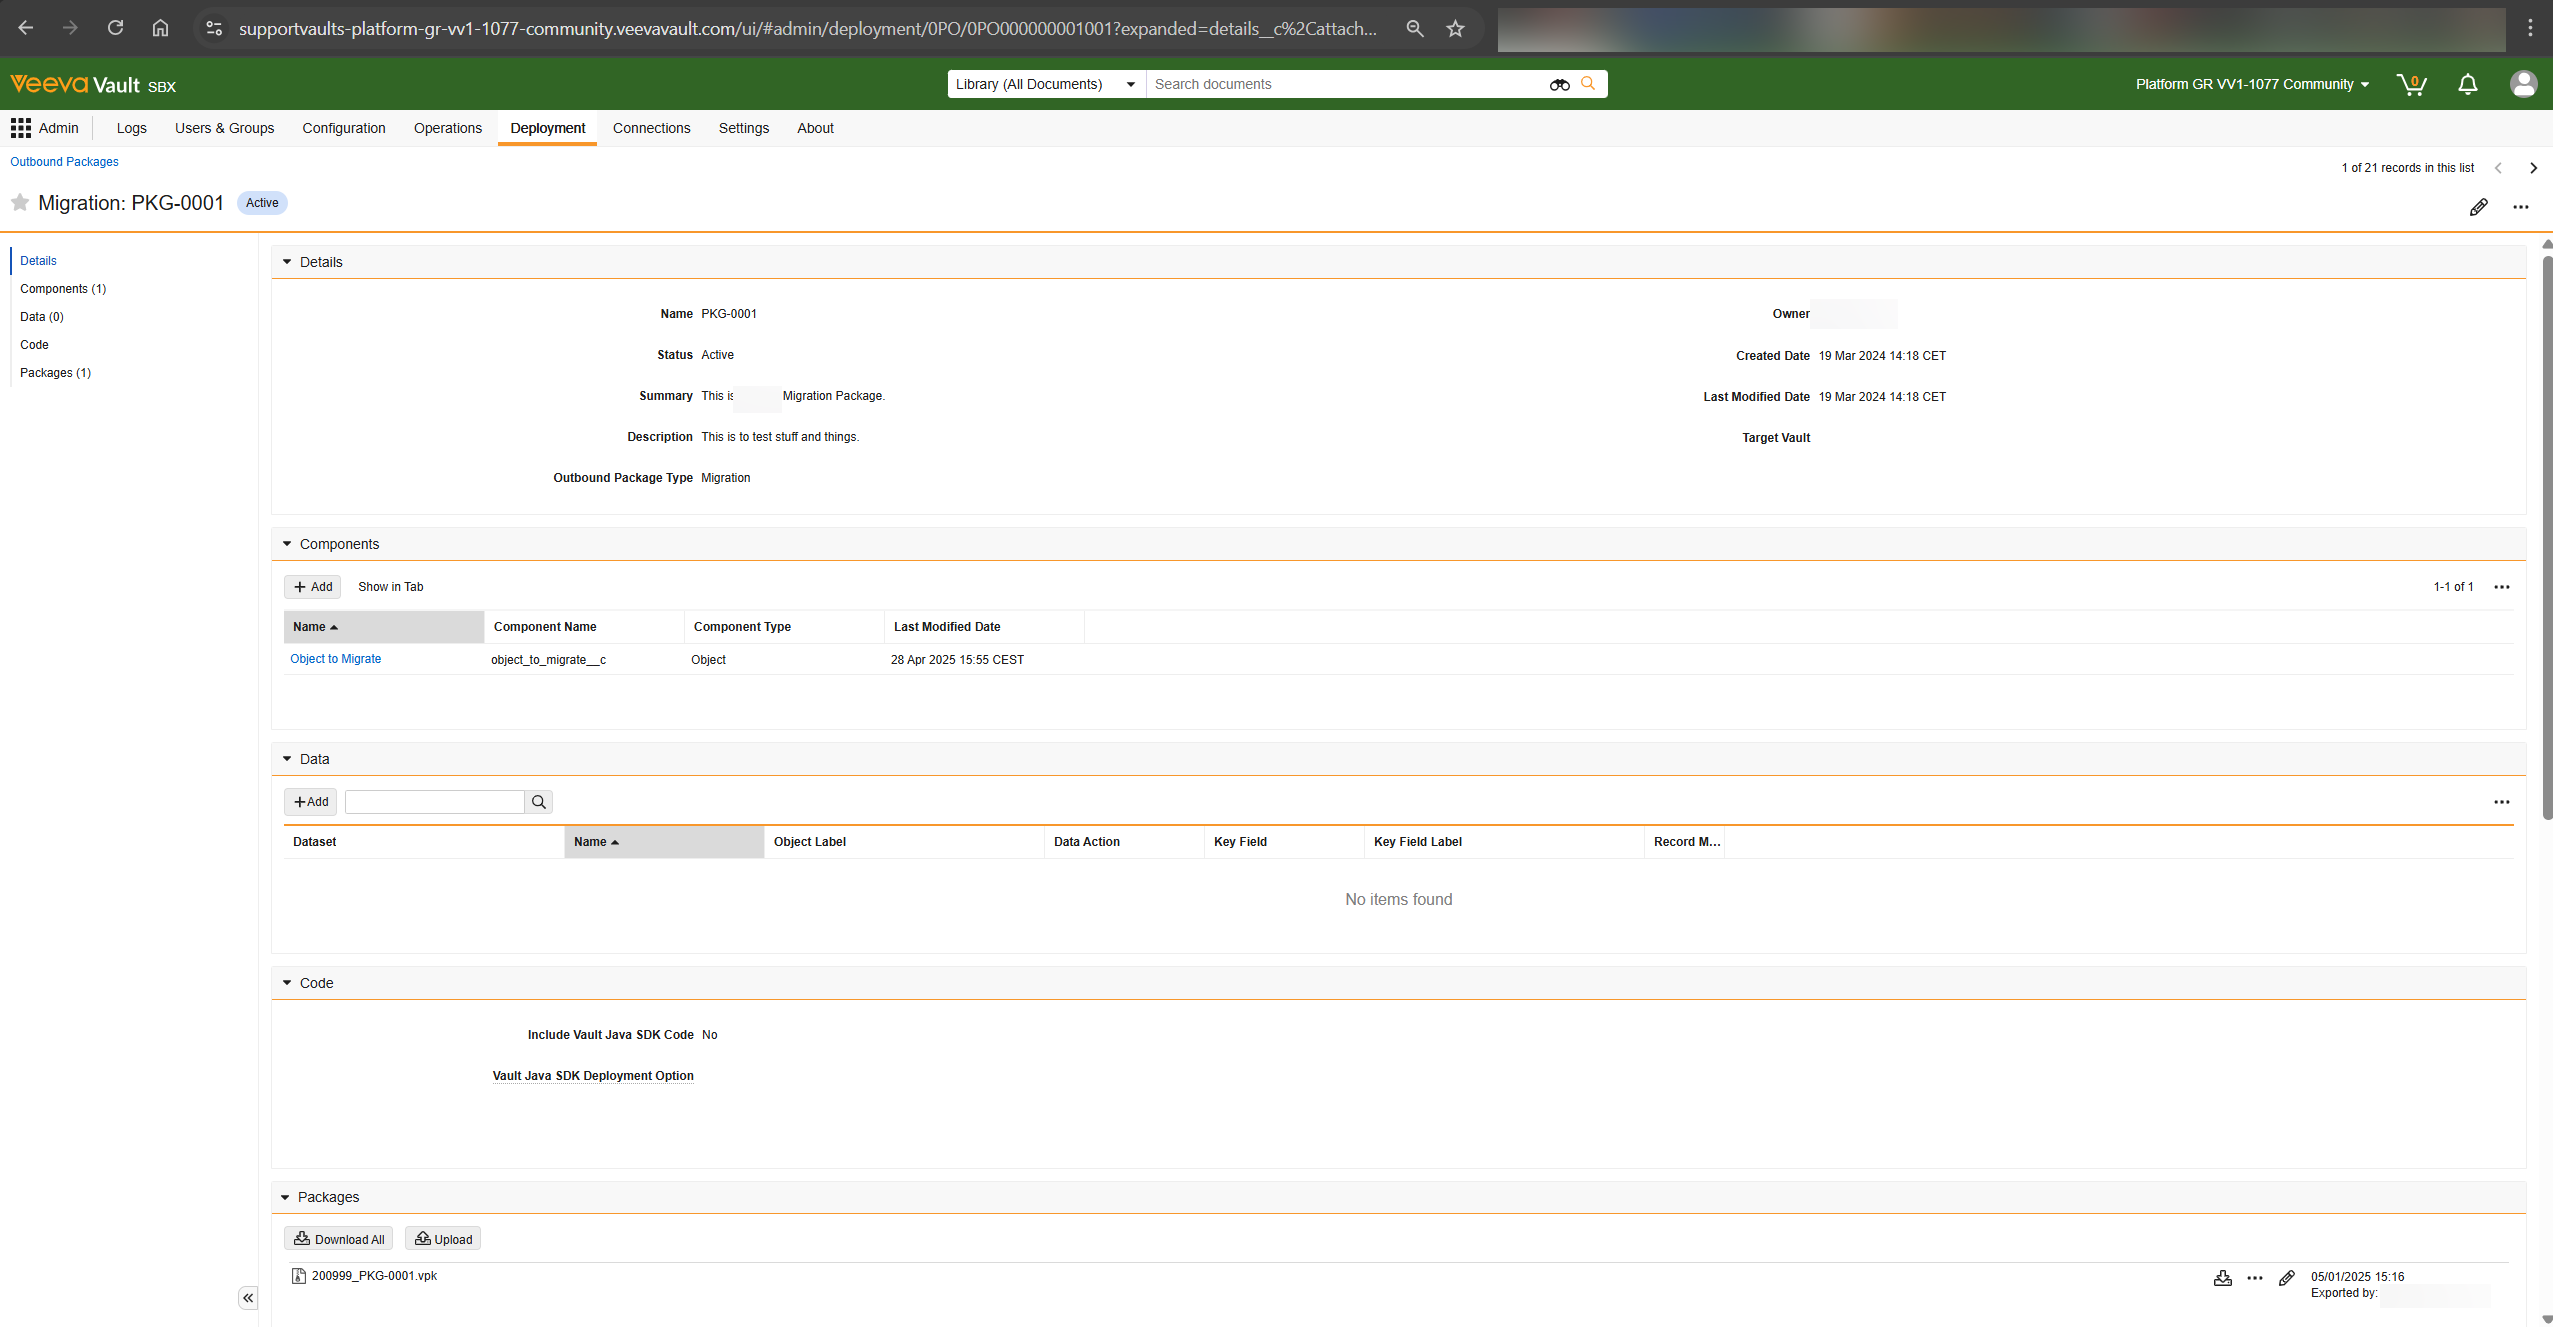Click the Download All button
This screenshot has width=2553, height=1327.
click(x=338, y=1239)
